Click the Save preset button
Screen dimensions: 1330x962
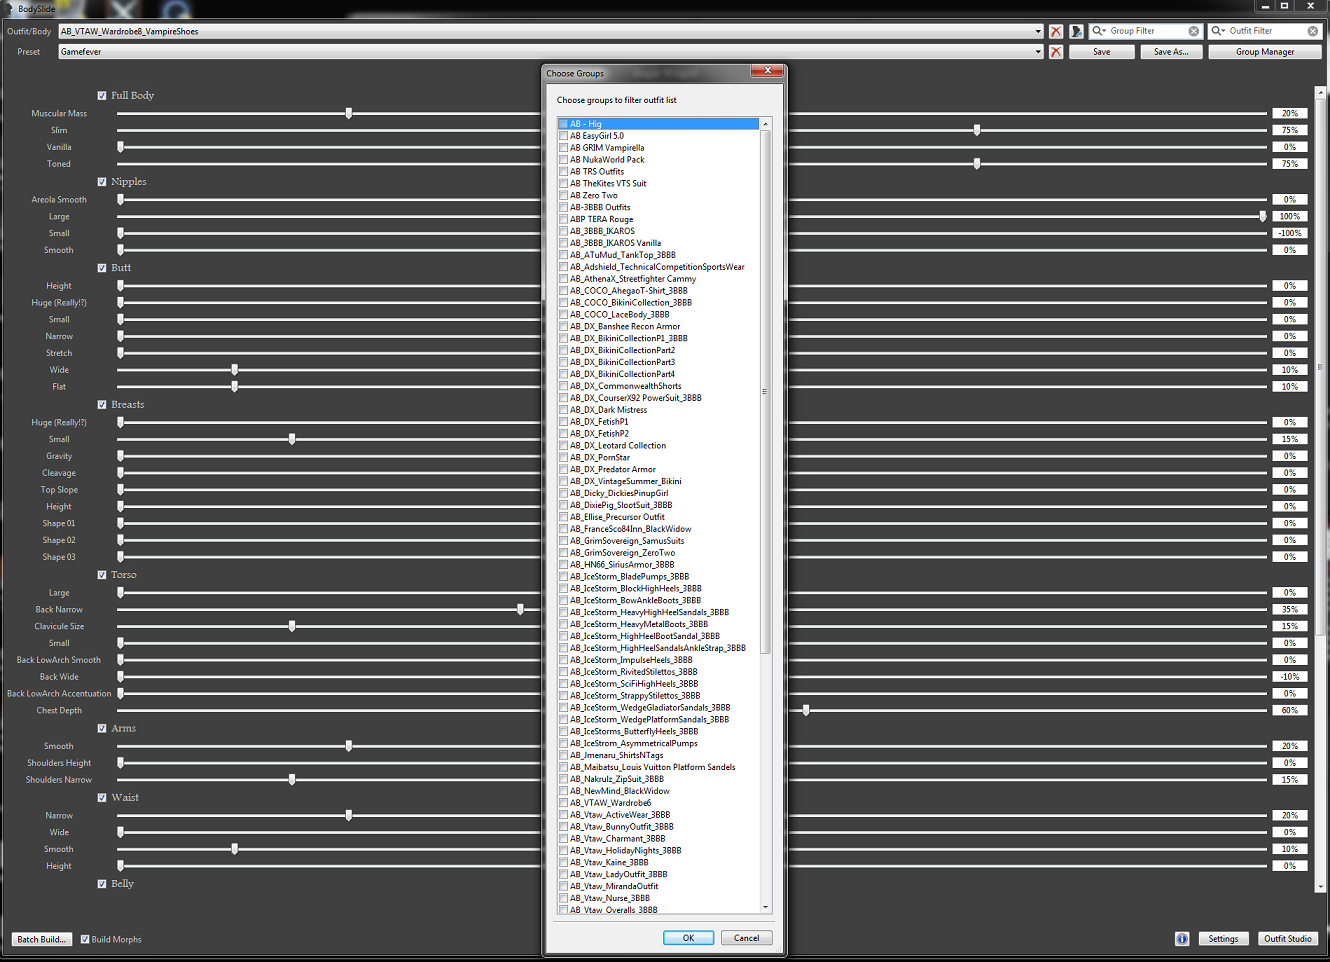(1101, 52)
